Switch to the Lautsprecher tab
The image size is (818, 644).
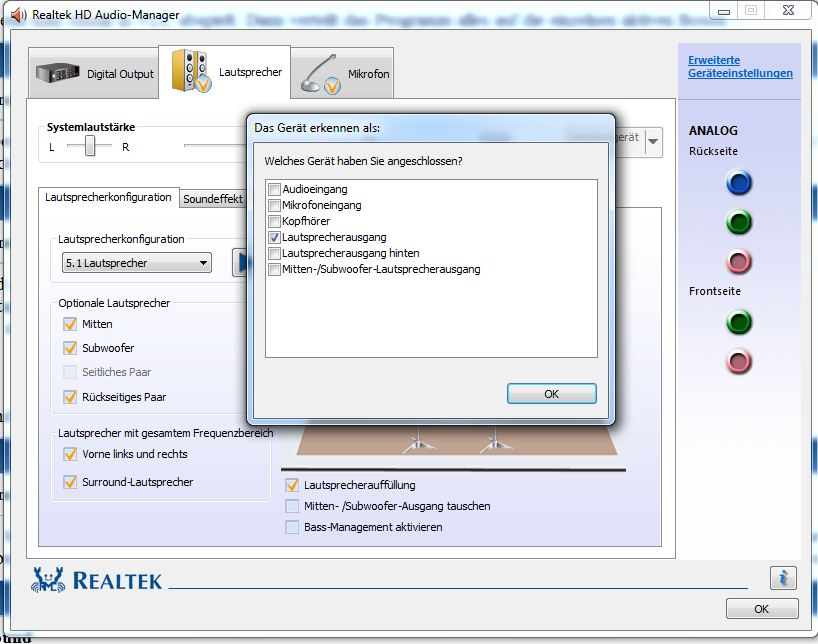(225, 72)
